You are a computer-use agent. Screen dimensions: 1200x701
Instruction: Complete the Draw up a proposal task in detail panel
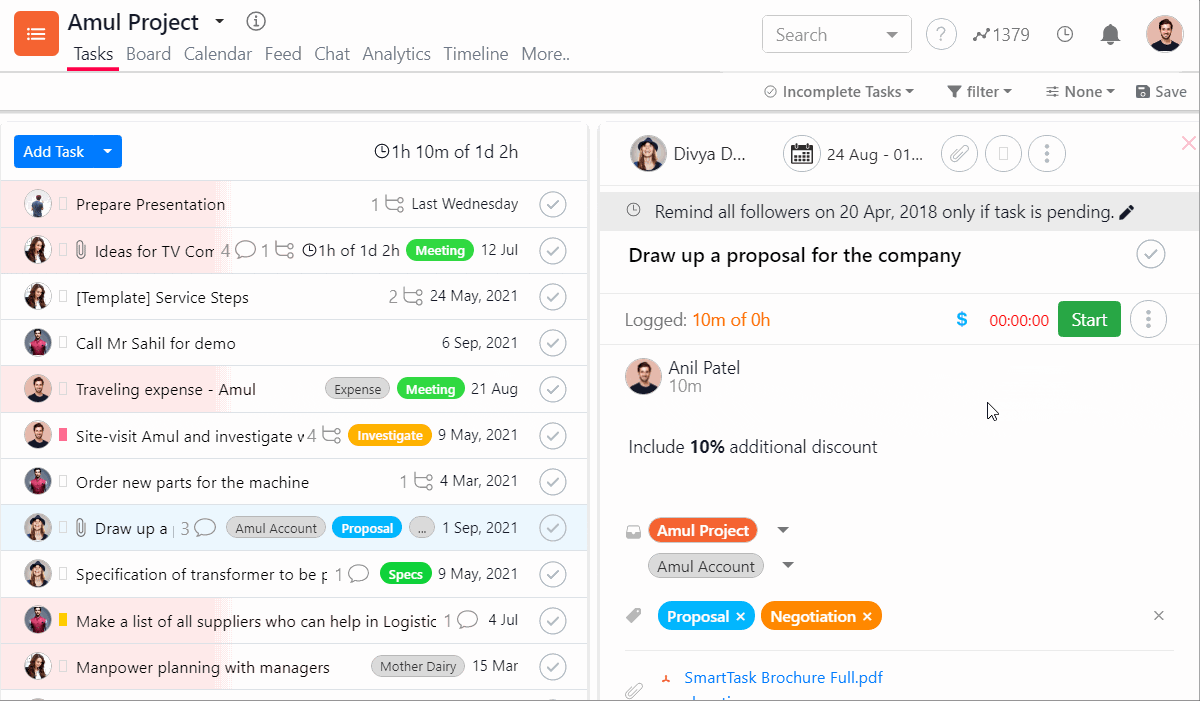tap(1150, 255)
